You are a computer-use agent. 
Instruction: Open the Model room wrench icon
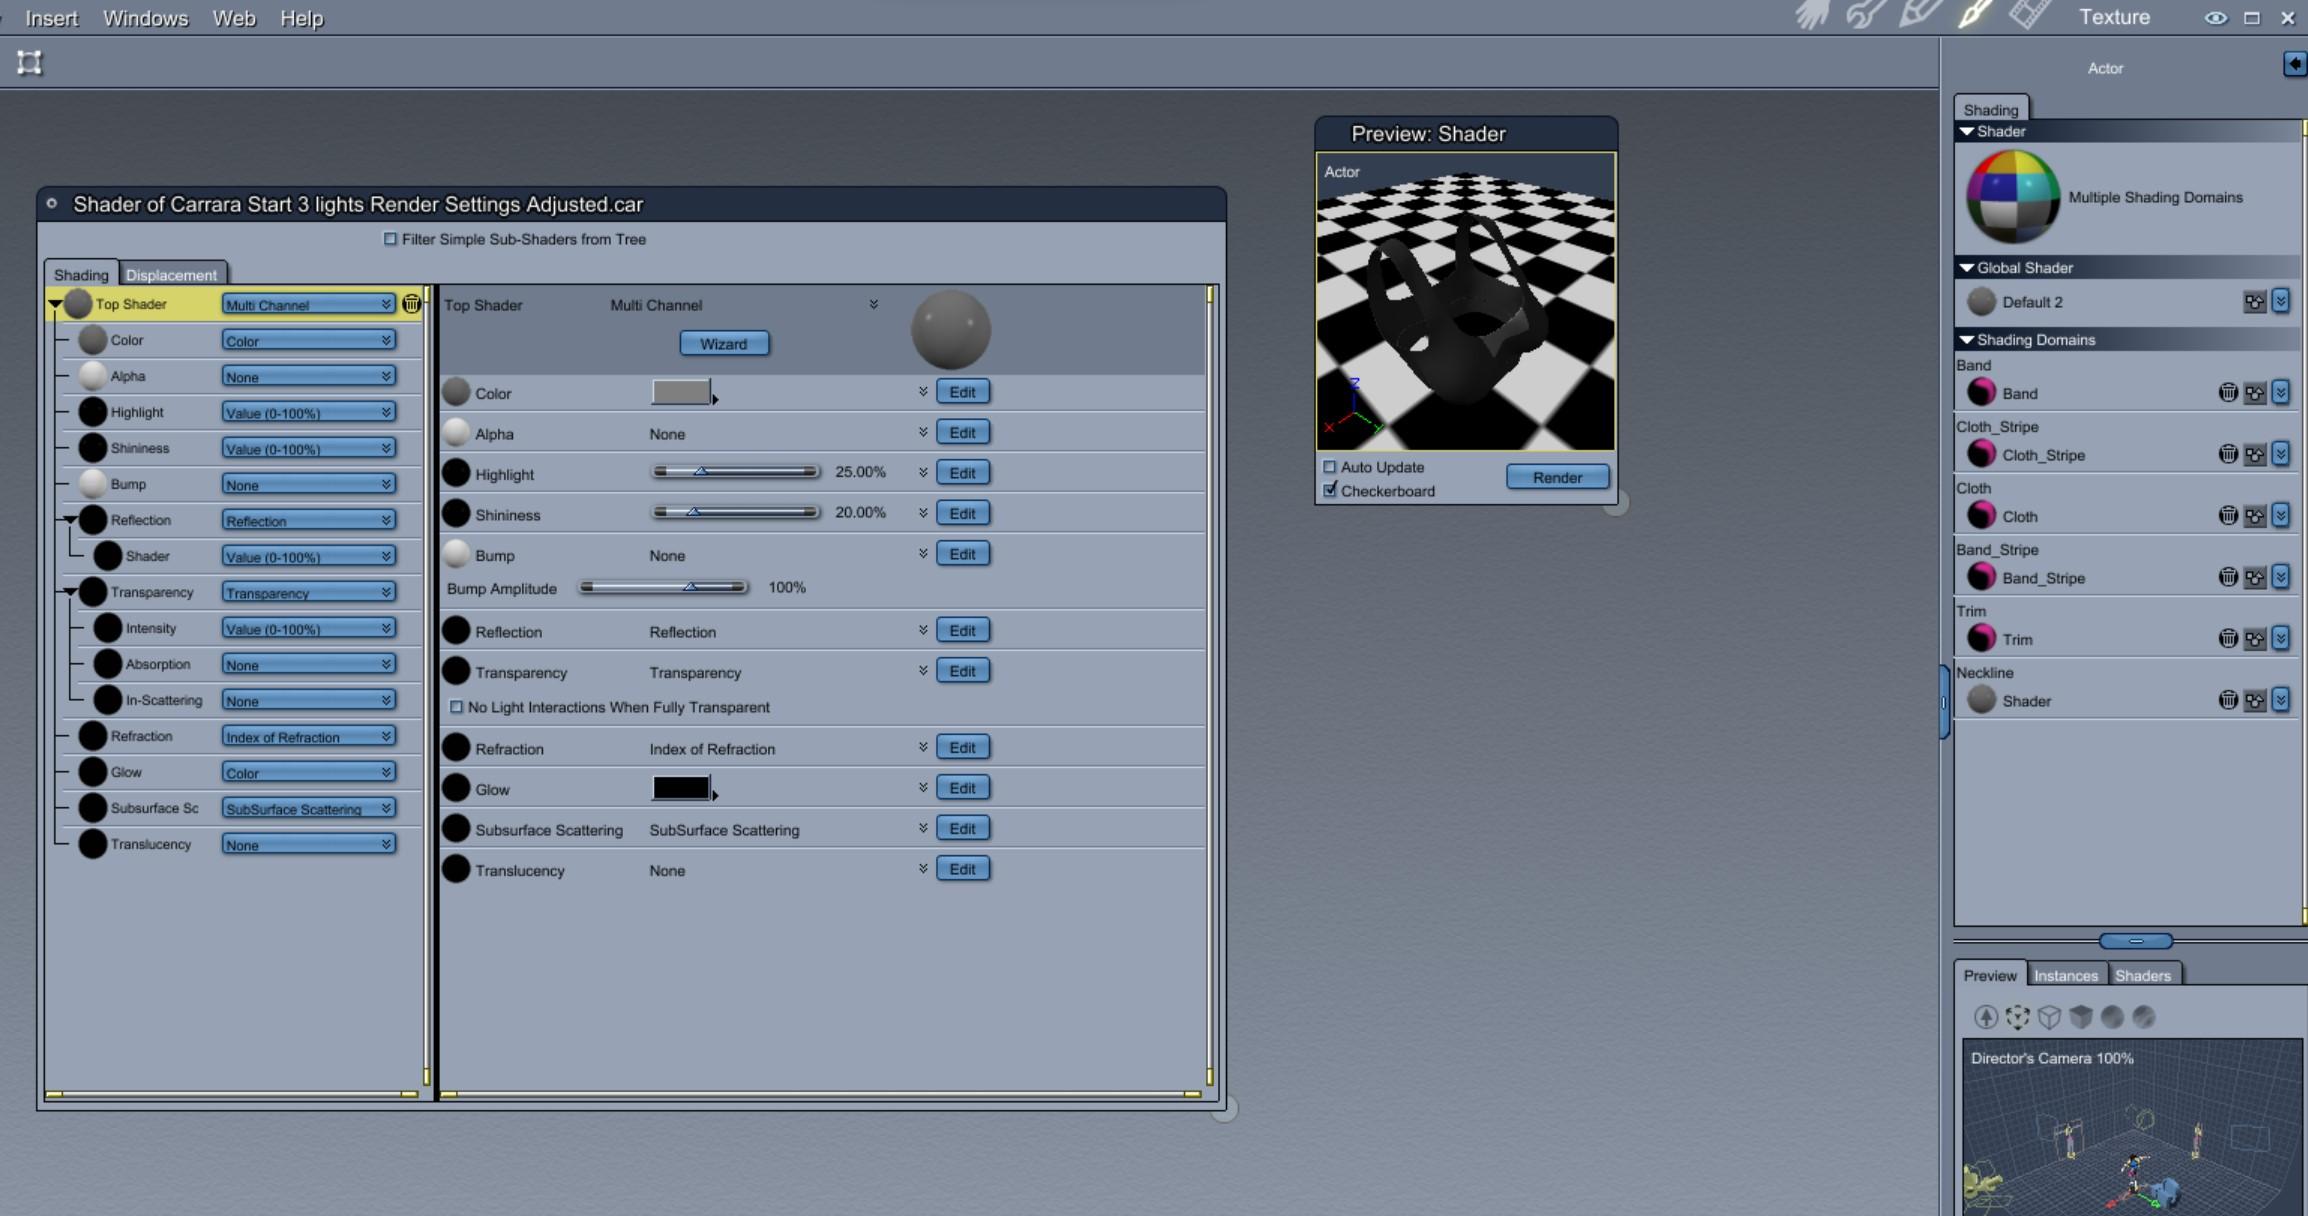1865,15
